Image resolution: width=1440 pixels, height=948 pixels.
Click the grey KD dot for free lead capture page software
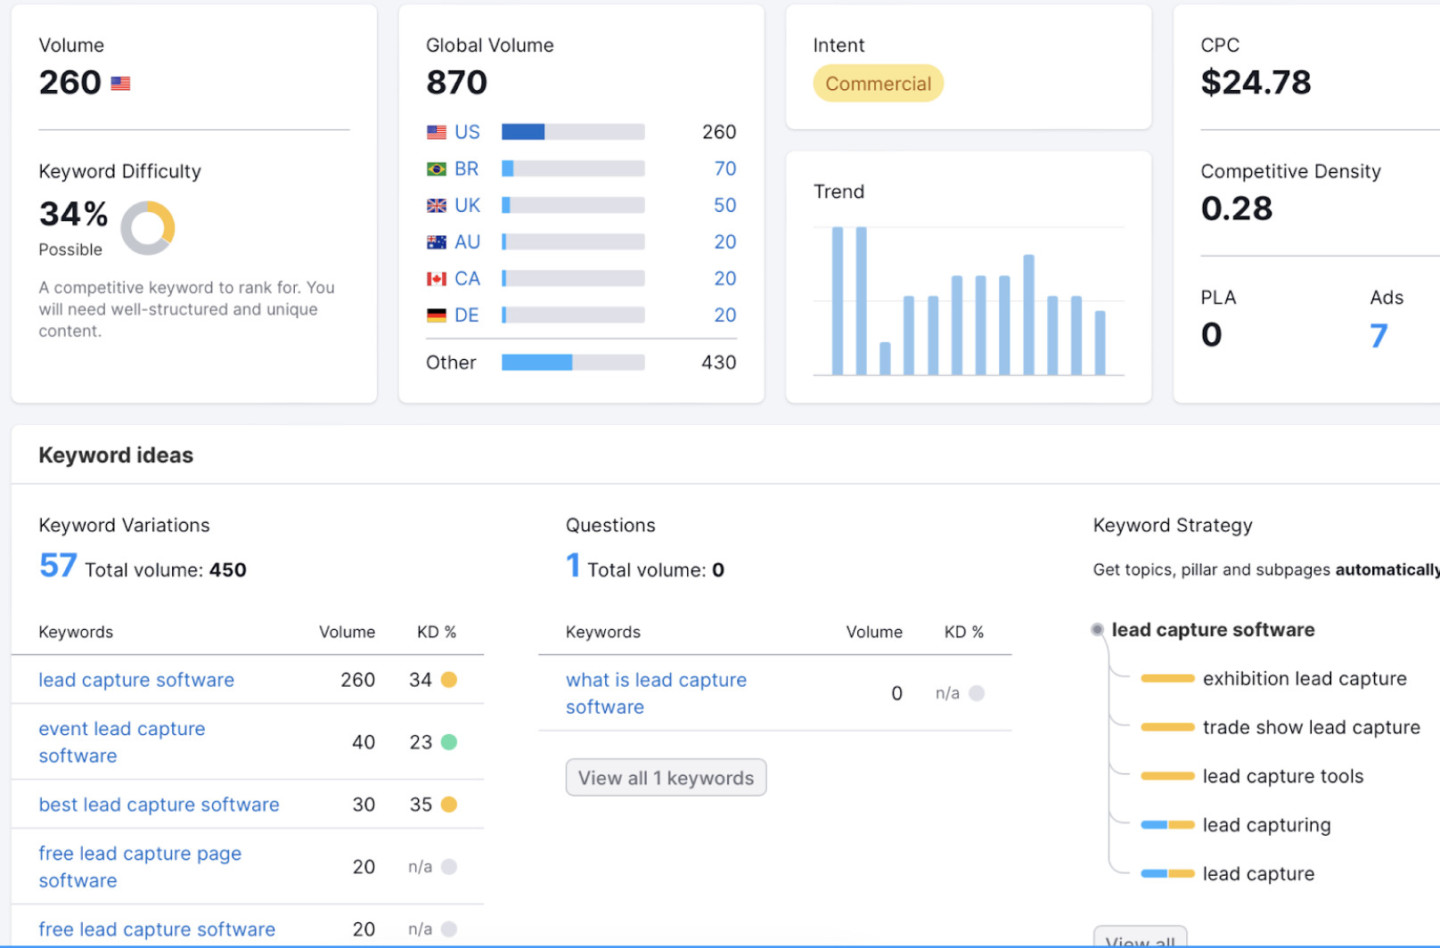click(449, 867)
